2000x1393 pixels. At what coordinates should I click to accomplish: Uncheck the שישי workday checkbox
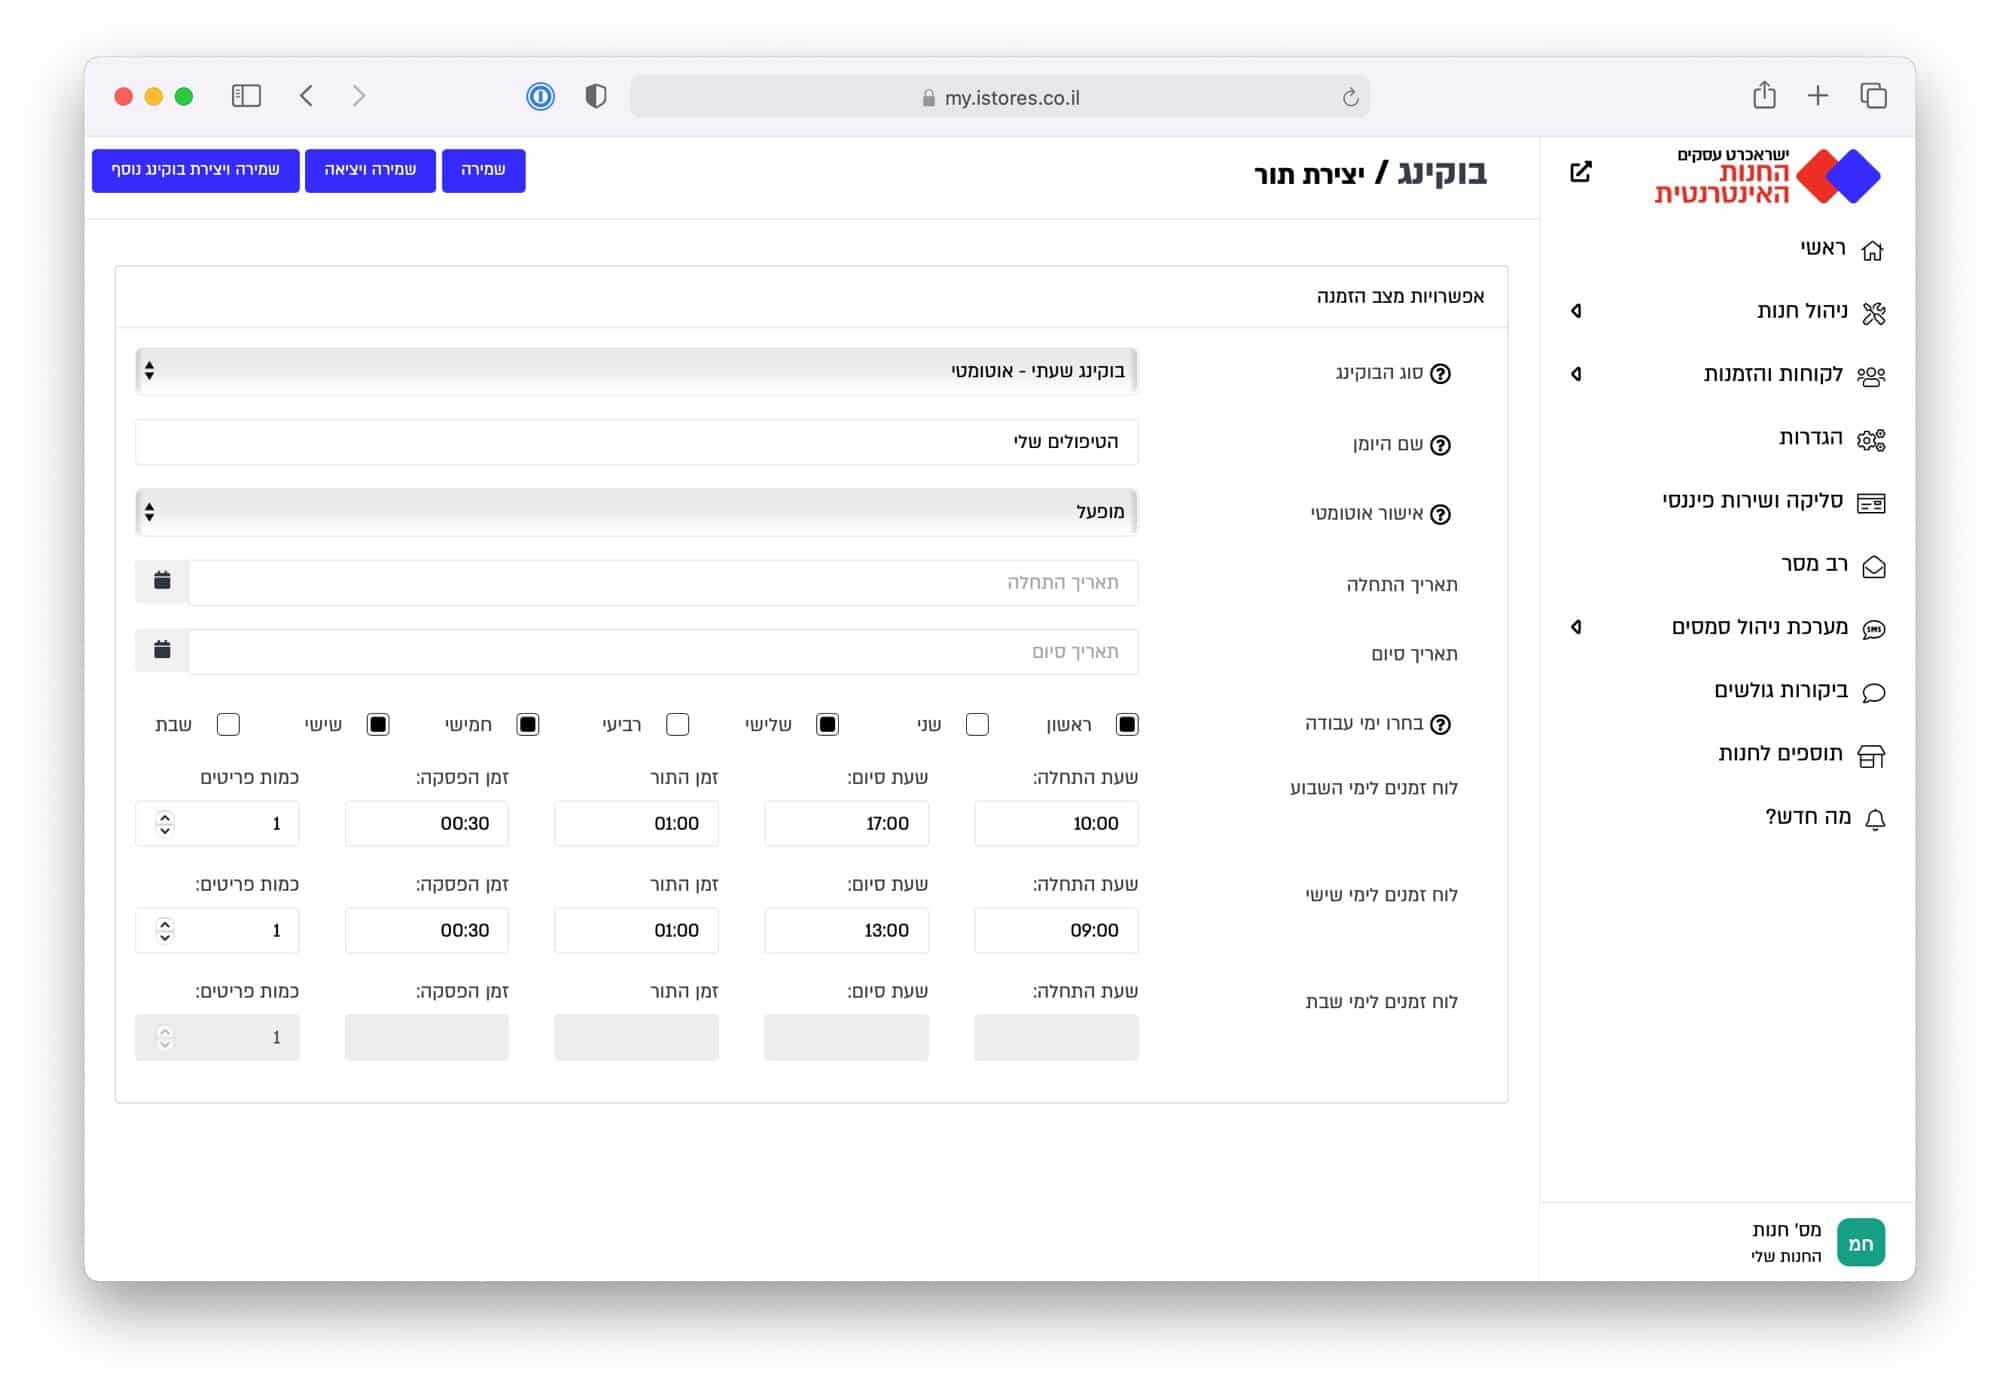pos(377,724)
